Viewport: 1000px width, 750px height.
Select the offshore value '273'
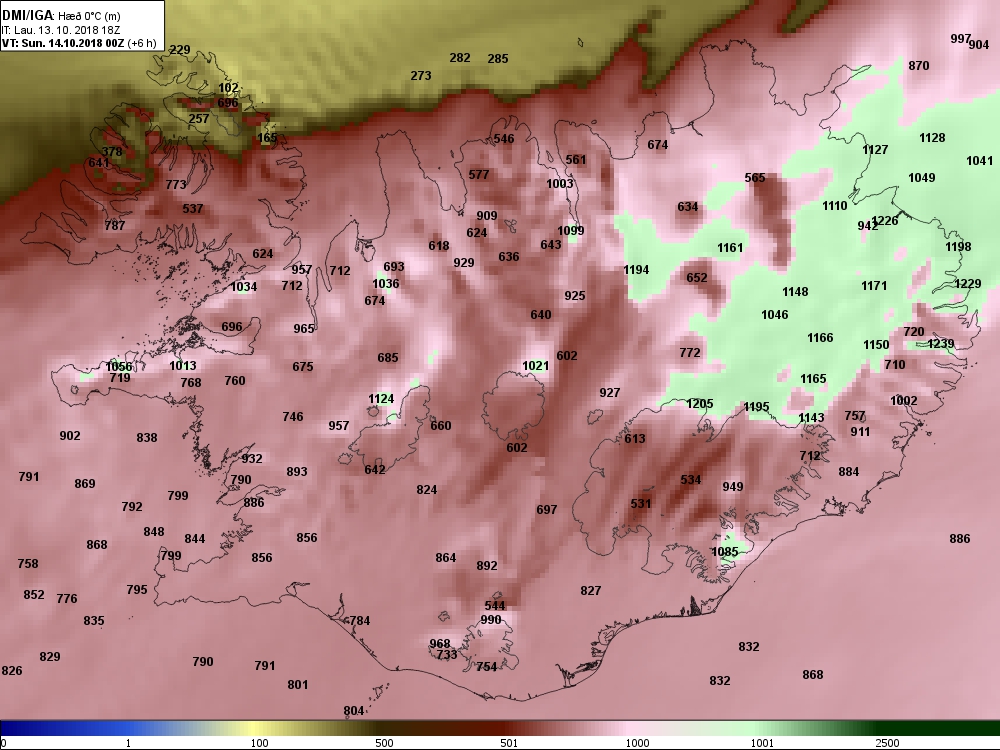421,76
